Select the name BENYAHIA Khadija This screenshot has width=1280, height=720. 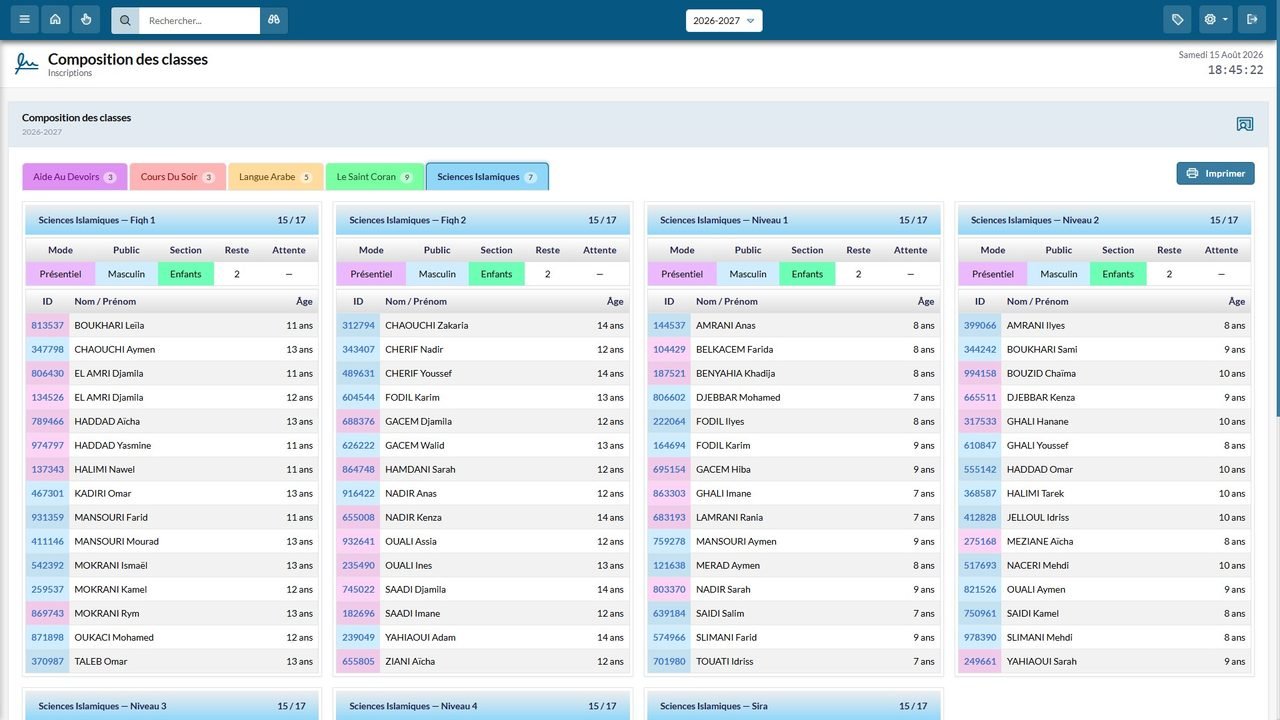[x=735, y=373]
